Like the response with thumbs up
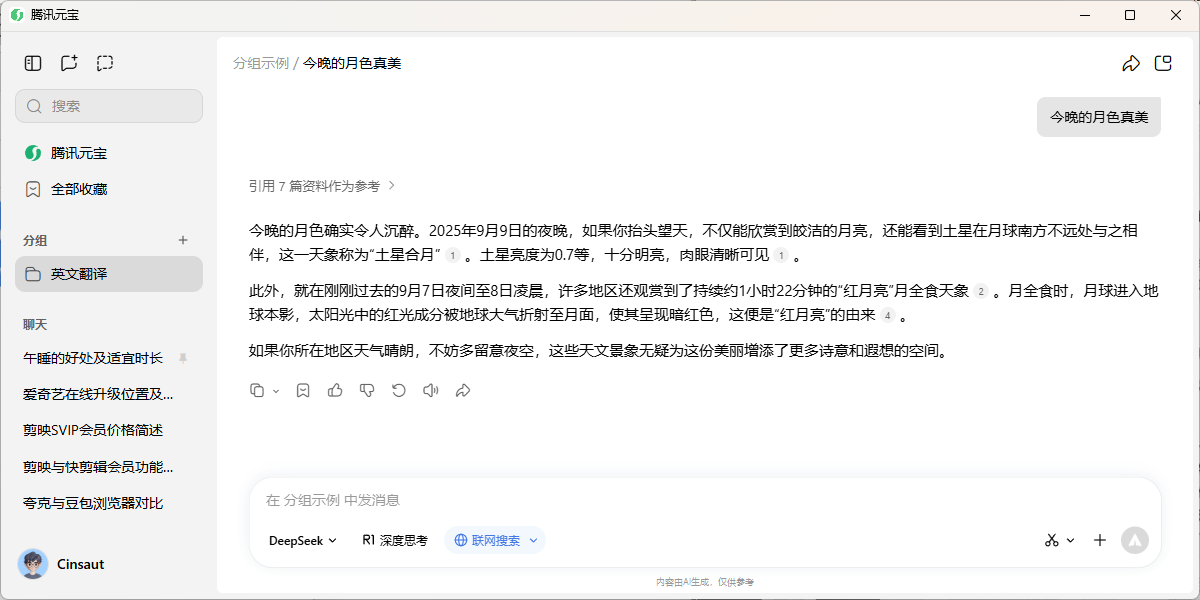 click(335, 390)
